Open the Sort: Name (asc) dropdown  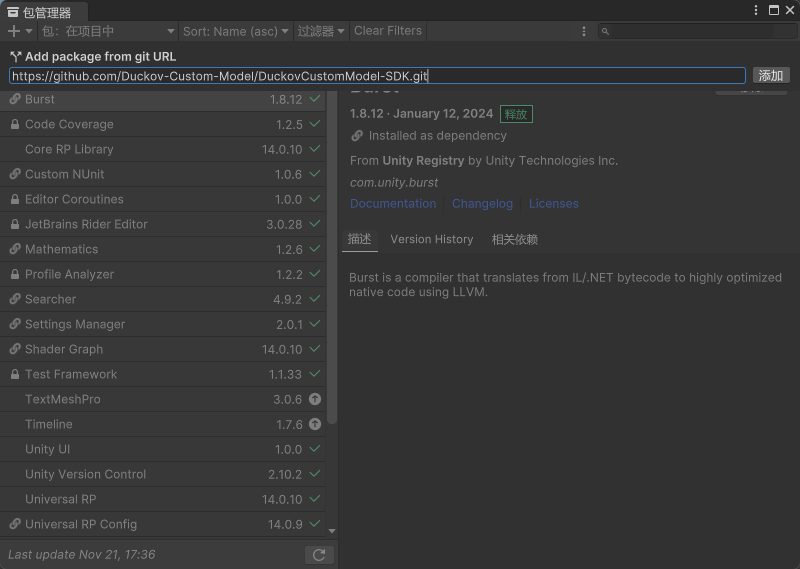235,31
